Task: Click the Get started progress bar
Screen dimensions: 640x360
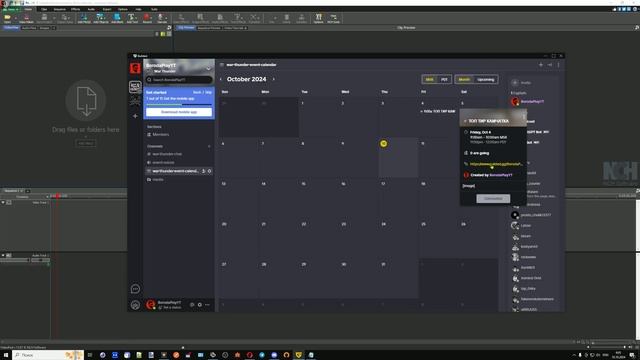Action: [179, 104]
